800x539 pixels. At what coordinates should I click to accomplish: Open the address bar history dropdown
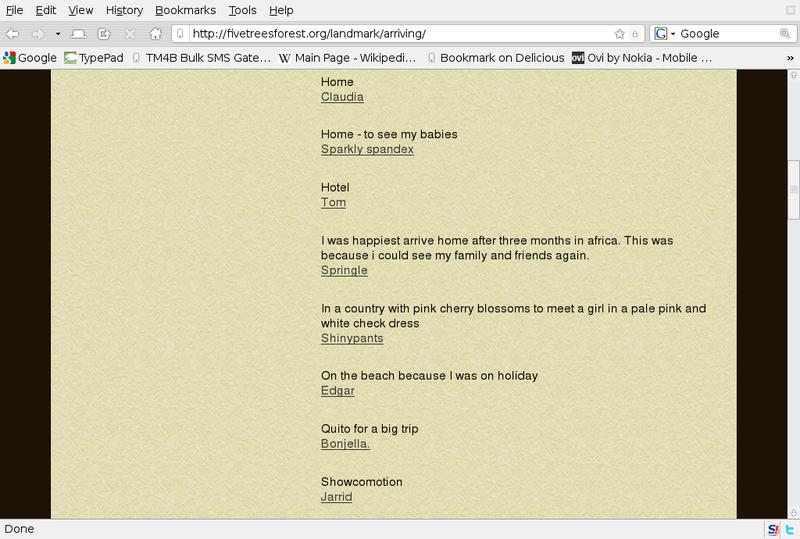(x=635, y=34)
